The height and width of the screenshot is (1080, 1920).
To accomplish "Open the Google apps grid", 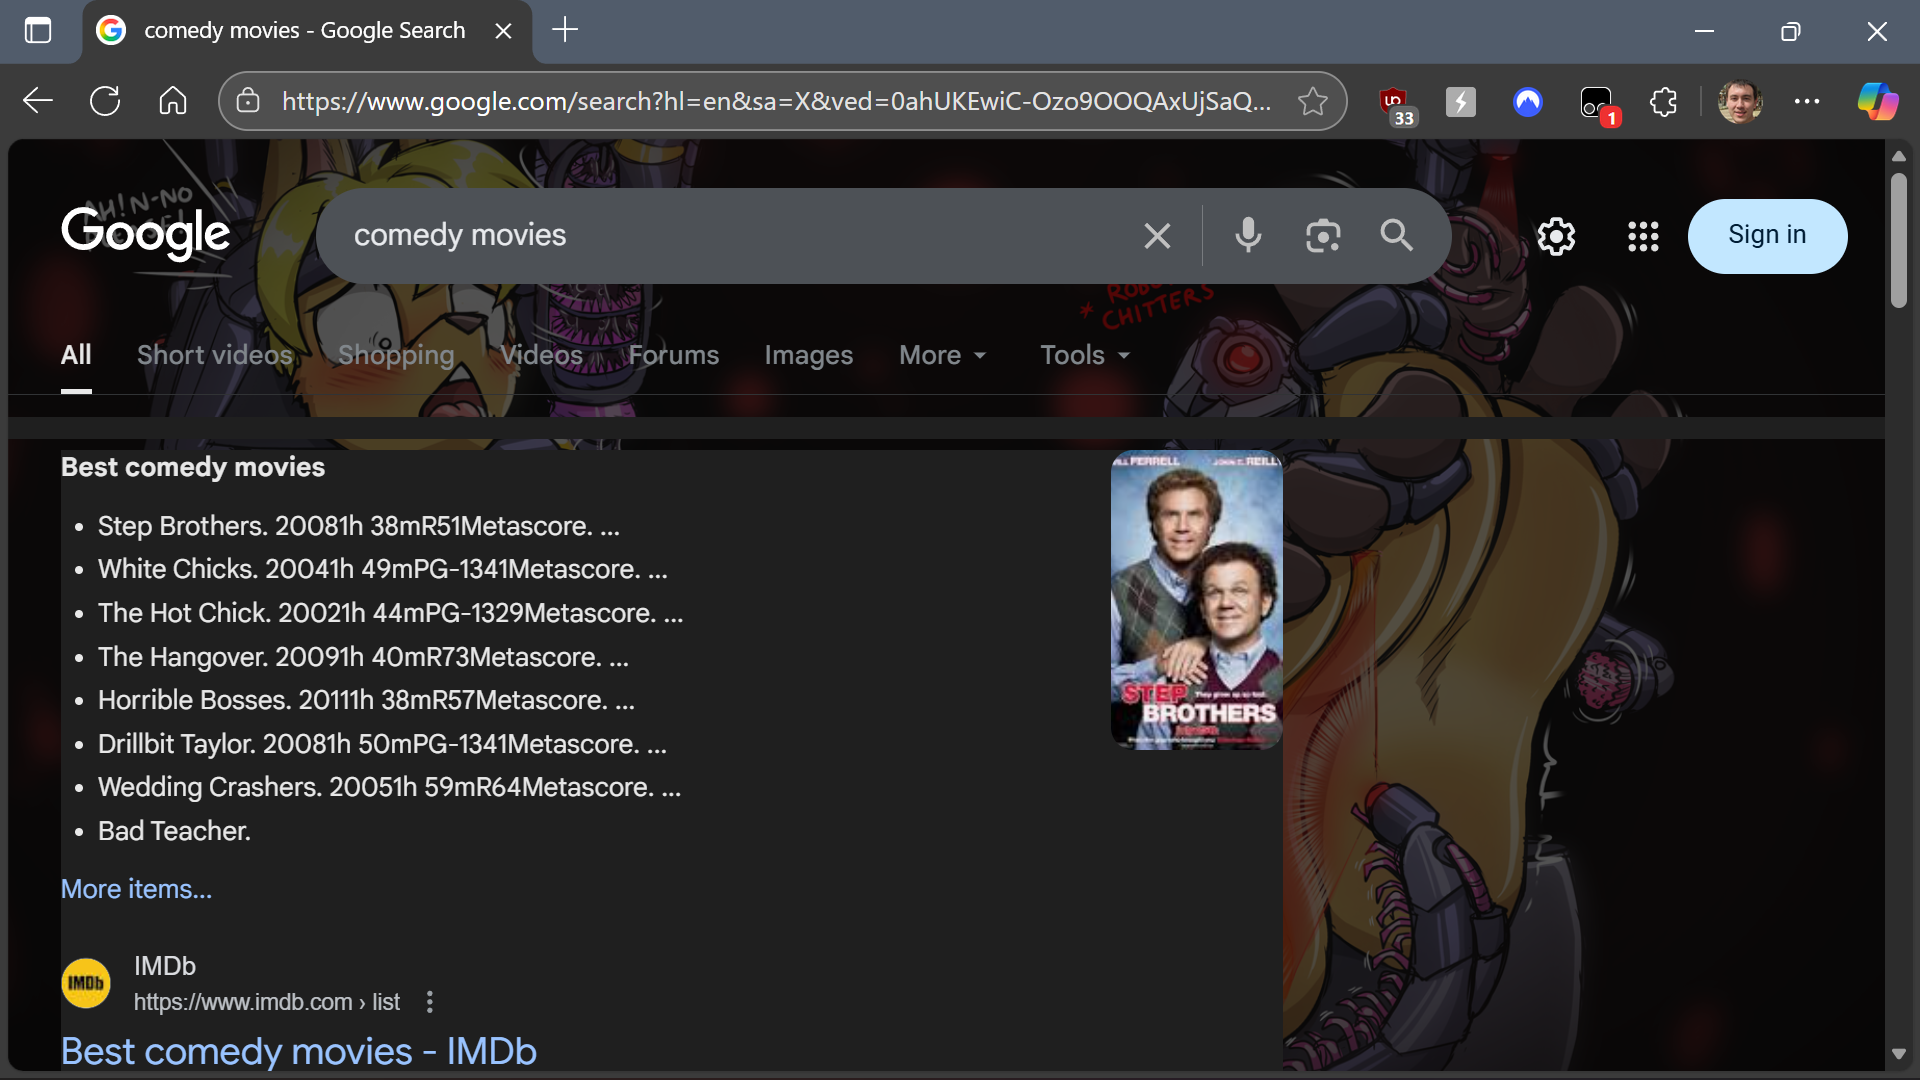I will tap(1643, 236).
